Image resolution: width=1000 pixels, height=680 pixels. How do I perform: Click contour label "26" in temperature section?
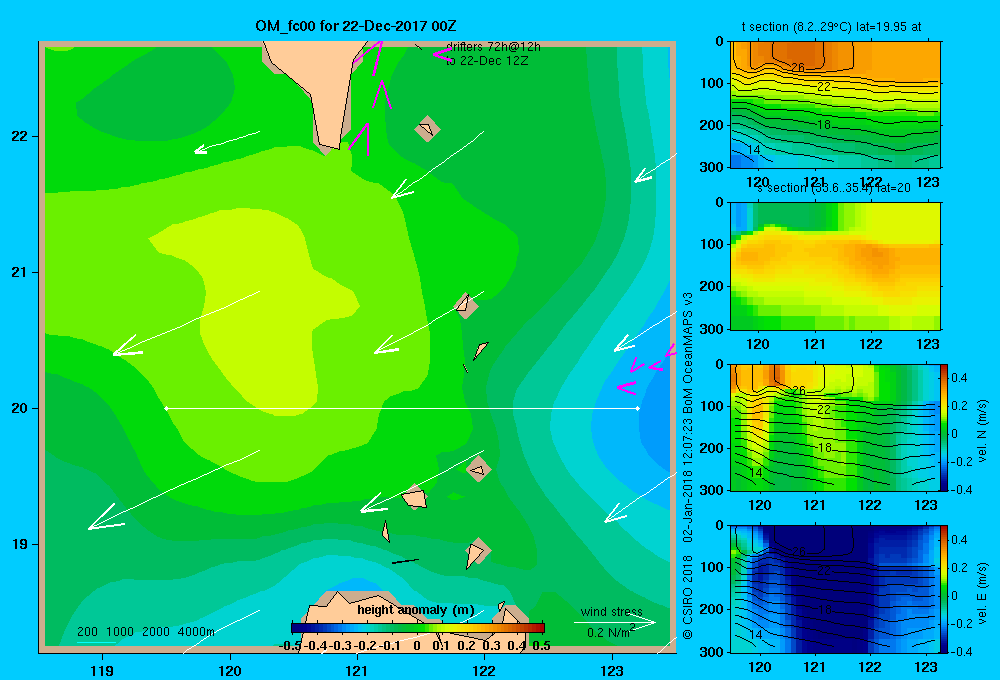[x=798, y=67]
